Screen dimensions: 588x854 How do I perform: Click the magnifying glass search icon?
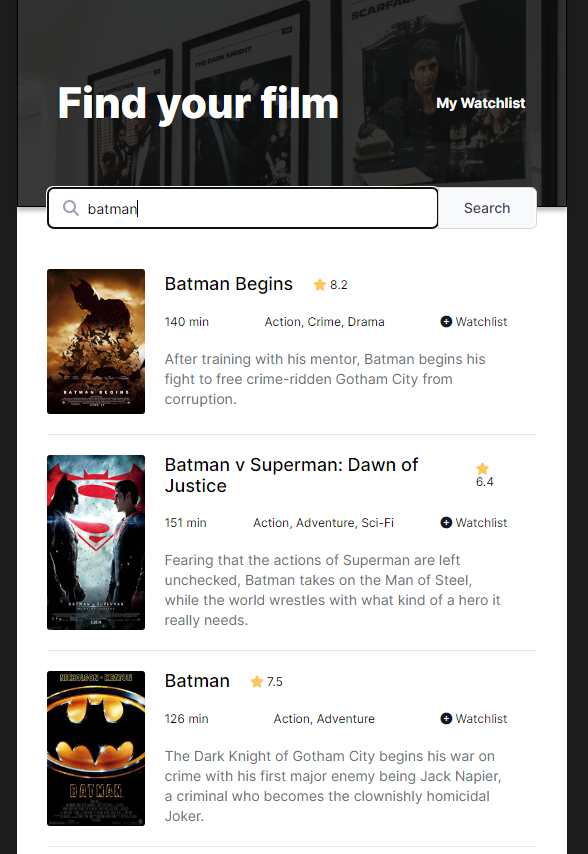tap(70, 208)
